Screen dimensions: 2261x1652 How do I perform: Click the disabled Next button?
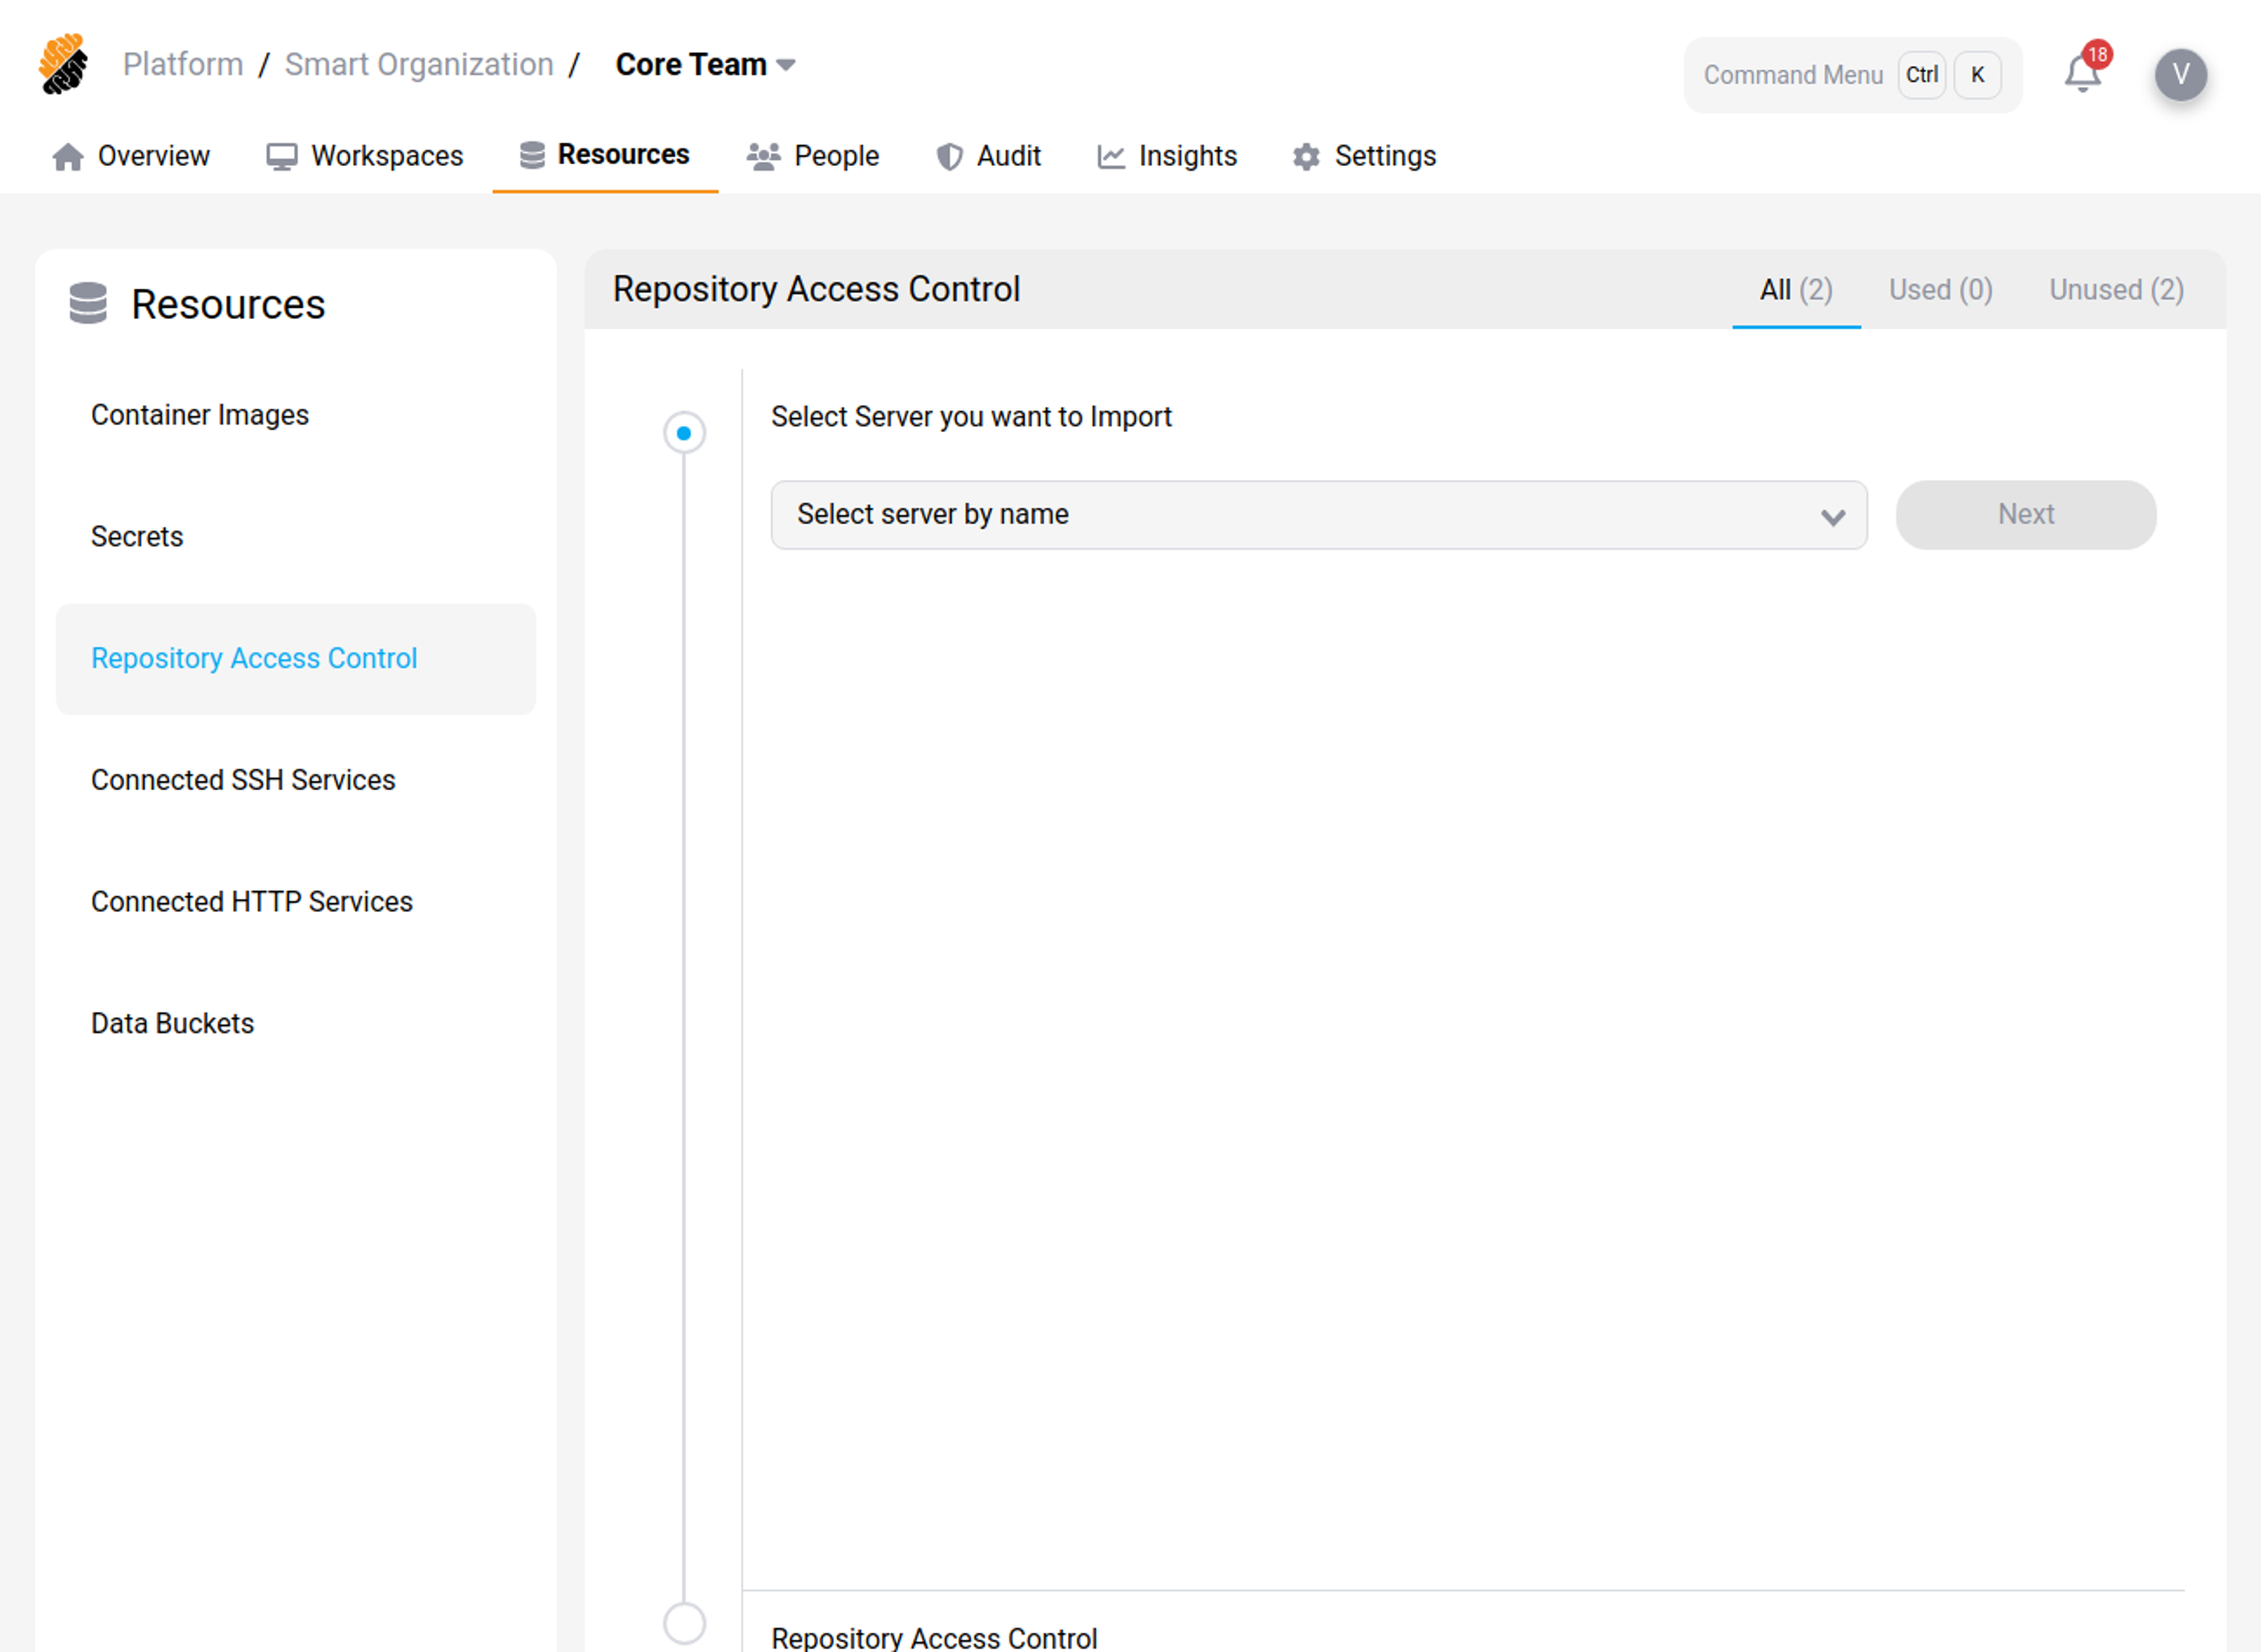(x=2026, y=515)
